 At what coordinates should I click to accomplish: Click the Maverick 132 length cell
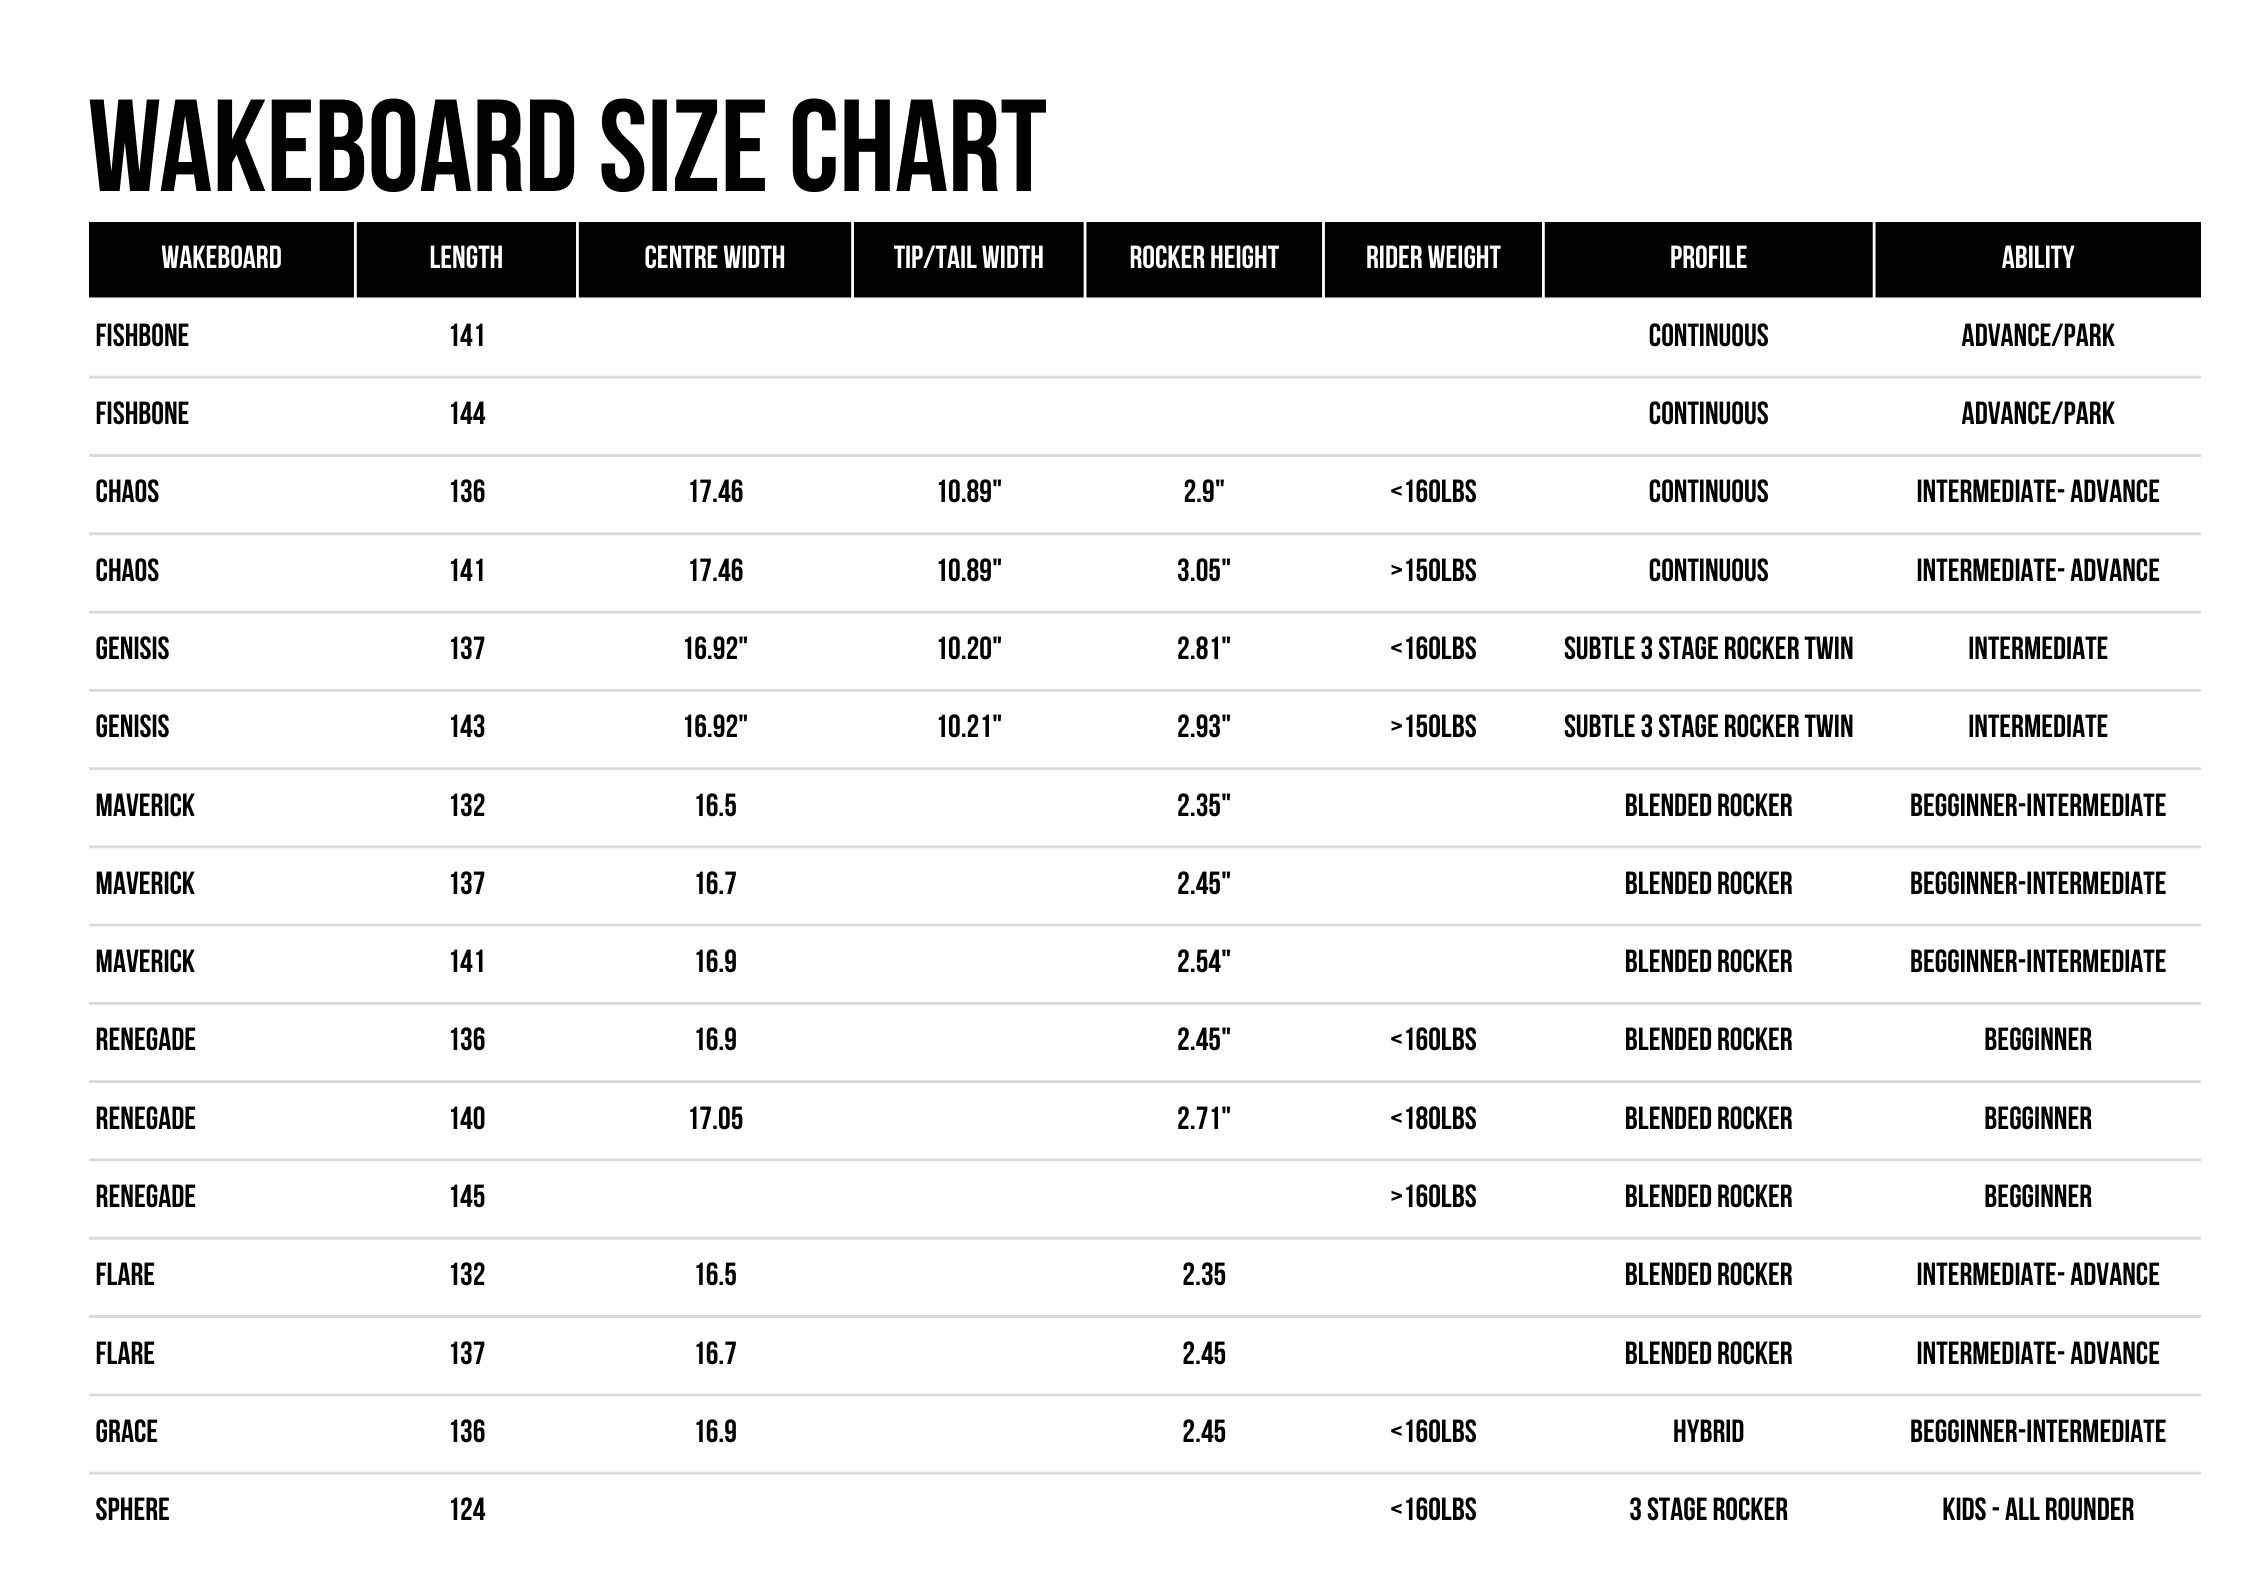coord(467,805)
